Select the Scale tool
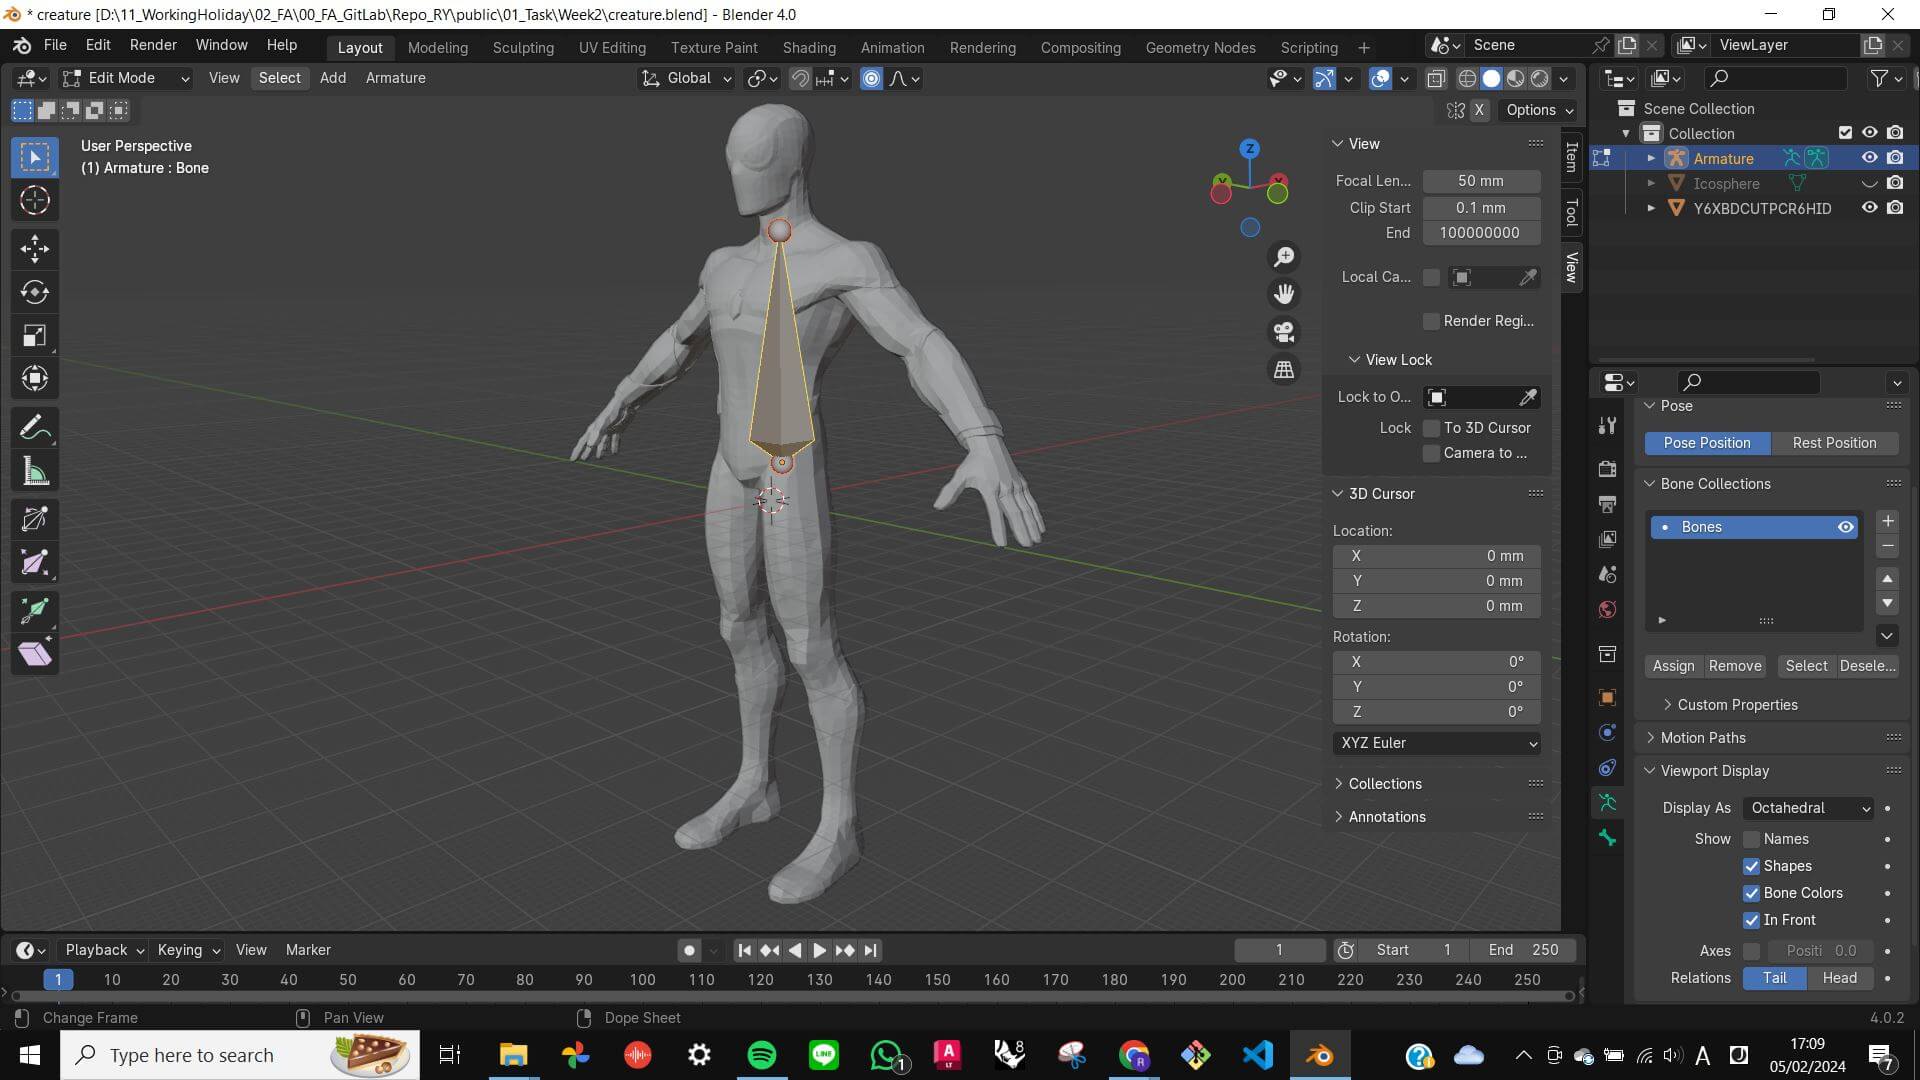The height and width of the screenshot is (1080, 1920). (35, 335)
